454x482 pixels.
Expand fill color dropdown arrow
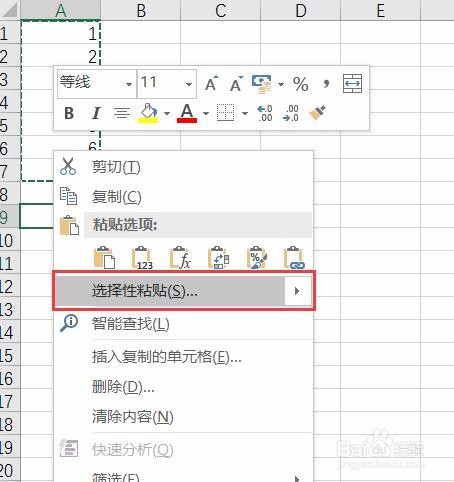[x=167, y=114]
